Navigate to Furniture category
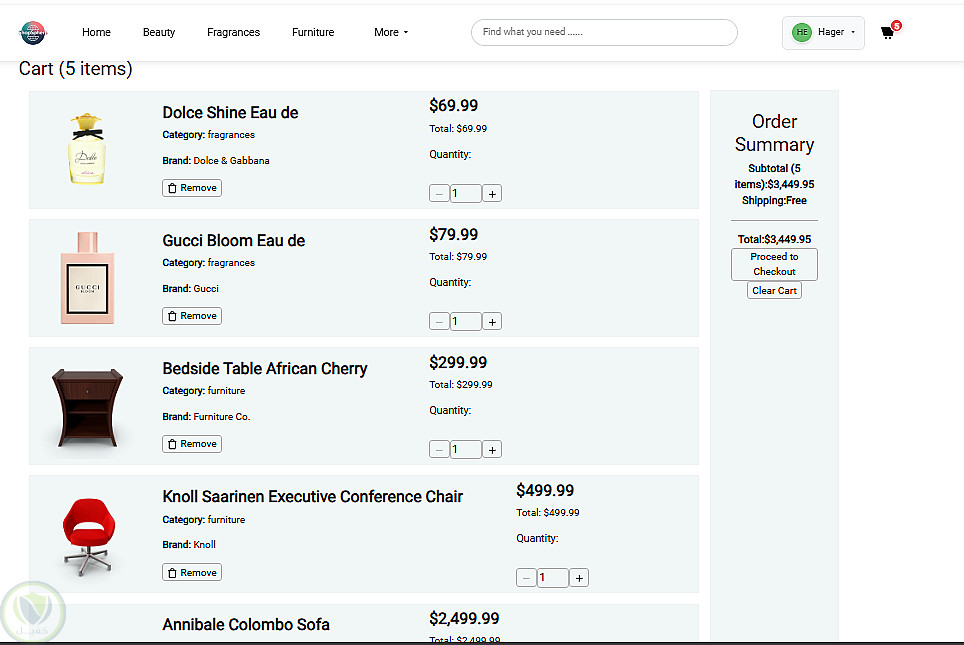 pos(313,33)
